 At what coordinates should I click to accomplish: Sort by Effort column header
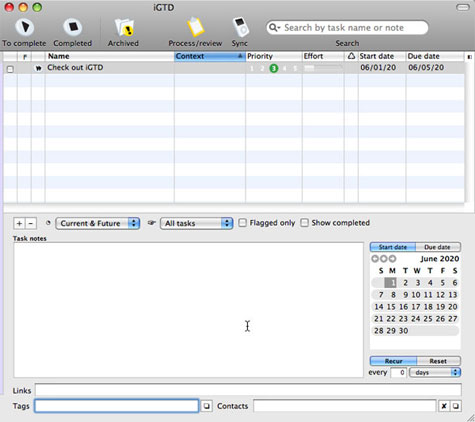323,56
